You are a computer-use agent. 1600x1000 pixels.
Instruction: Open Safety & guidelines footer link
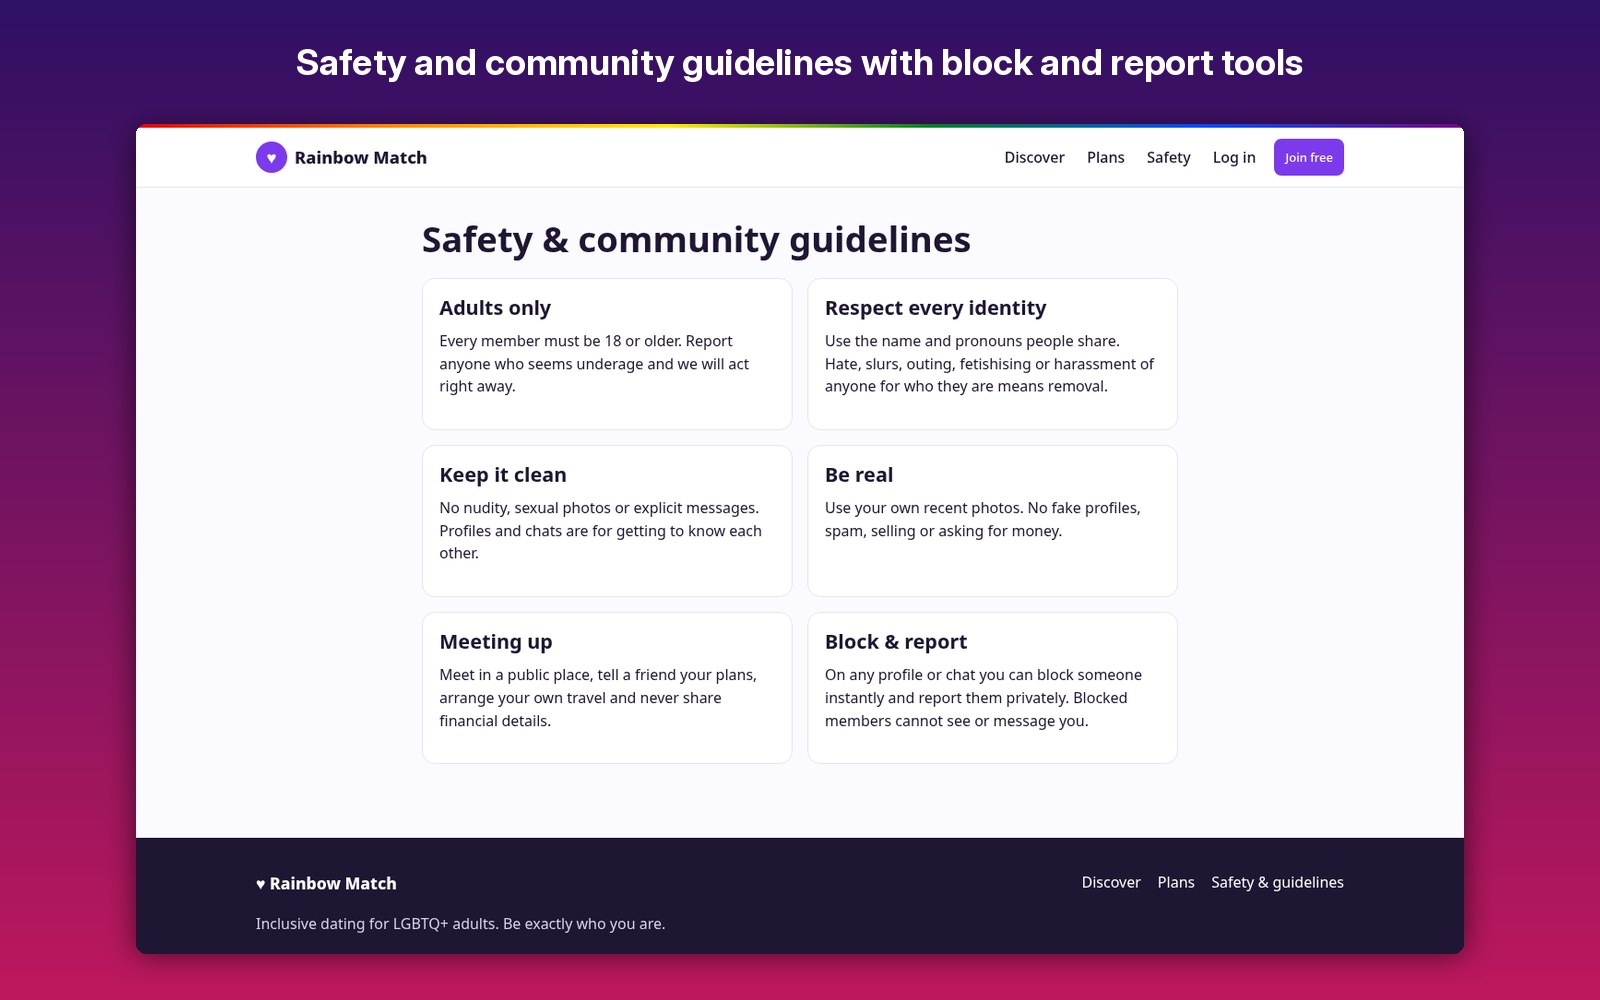click(x=1277, y=882)
